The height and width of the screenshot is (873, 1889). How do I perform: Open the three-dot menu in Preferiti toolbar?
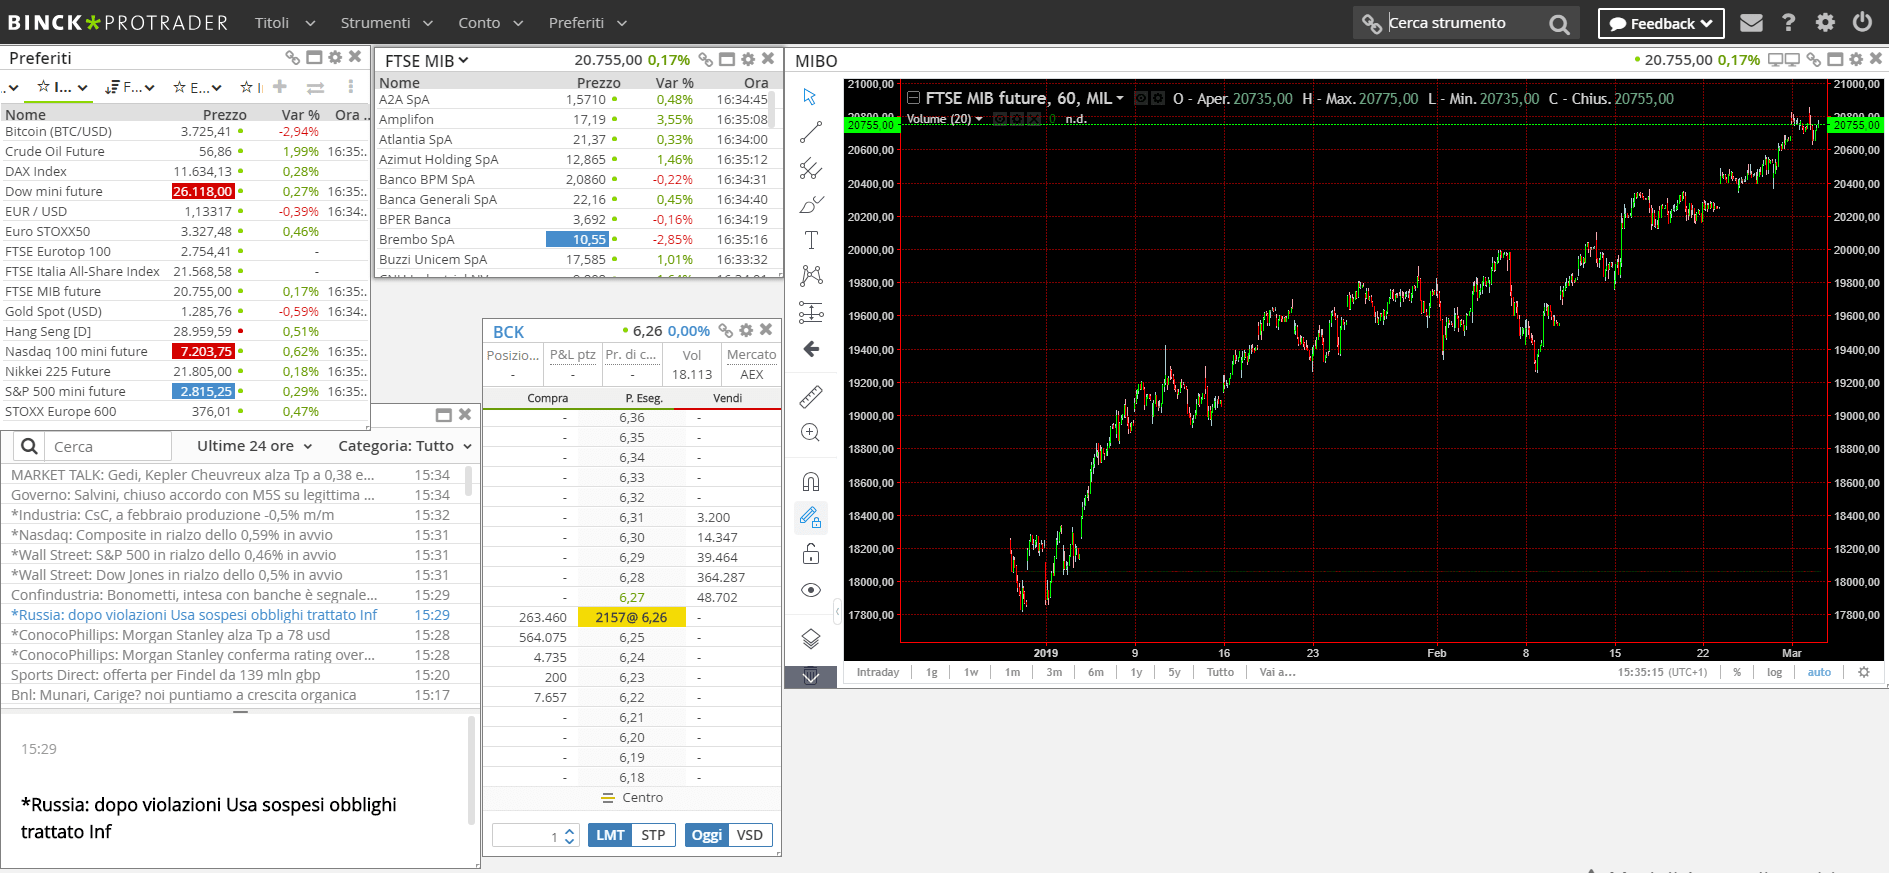pyautogui.click(x=351, y=87)
